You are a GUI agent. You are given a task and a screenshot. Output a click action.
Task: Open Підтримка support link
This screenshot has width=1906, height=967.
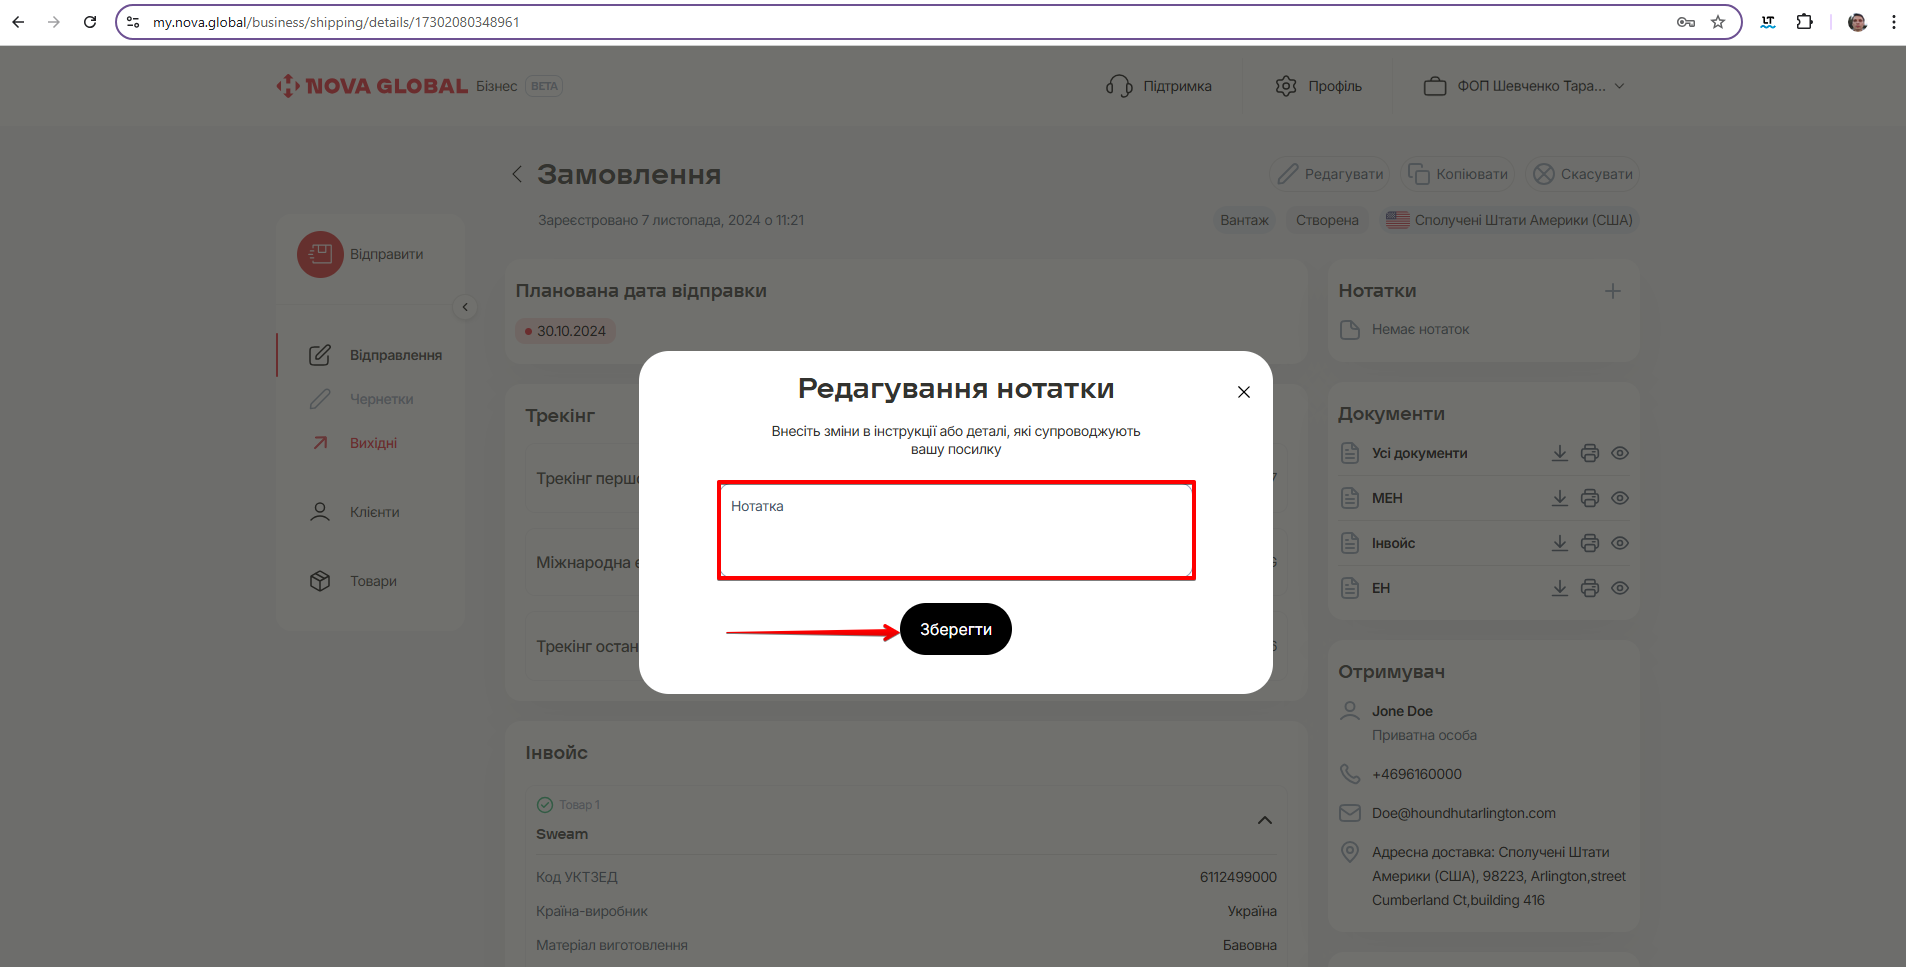(1160, 86)
